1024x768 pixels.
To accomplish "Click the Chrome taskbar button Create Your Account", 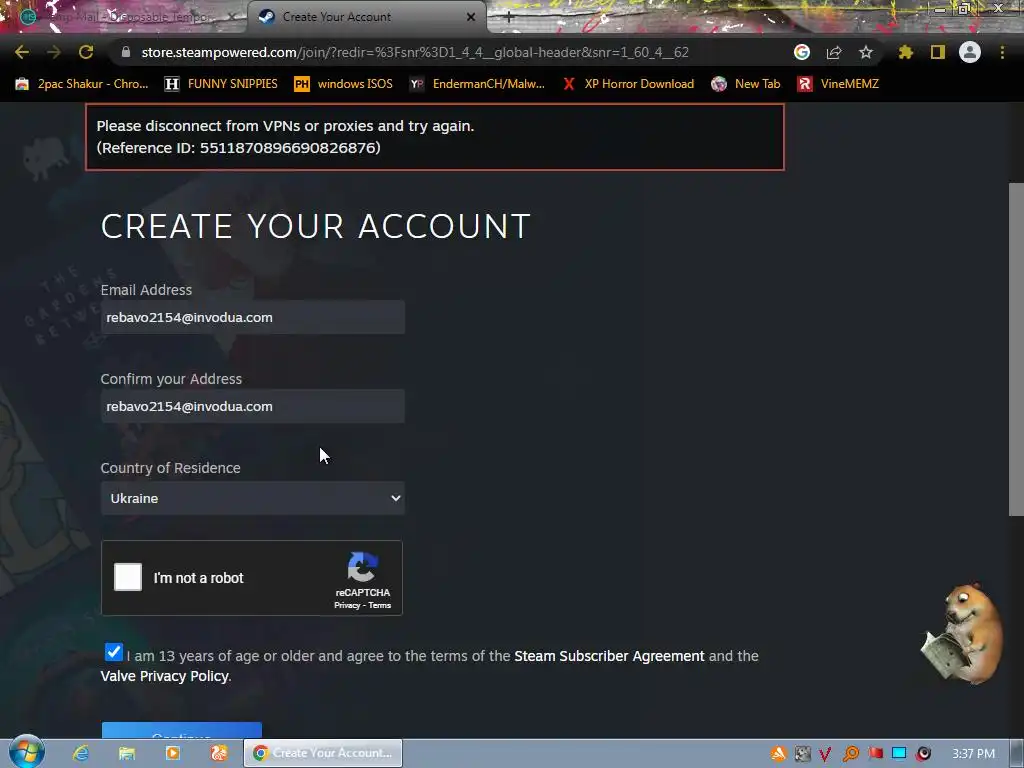I will [323, 753].
